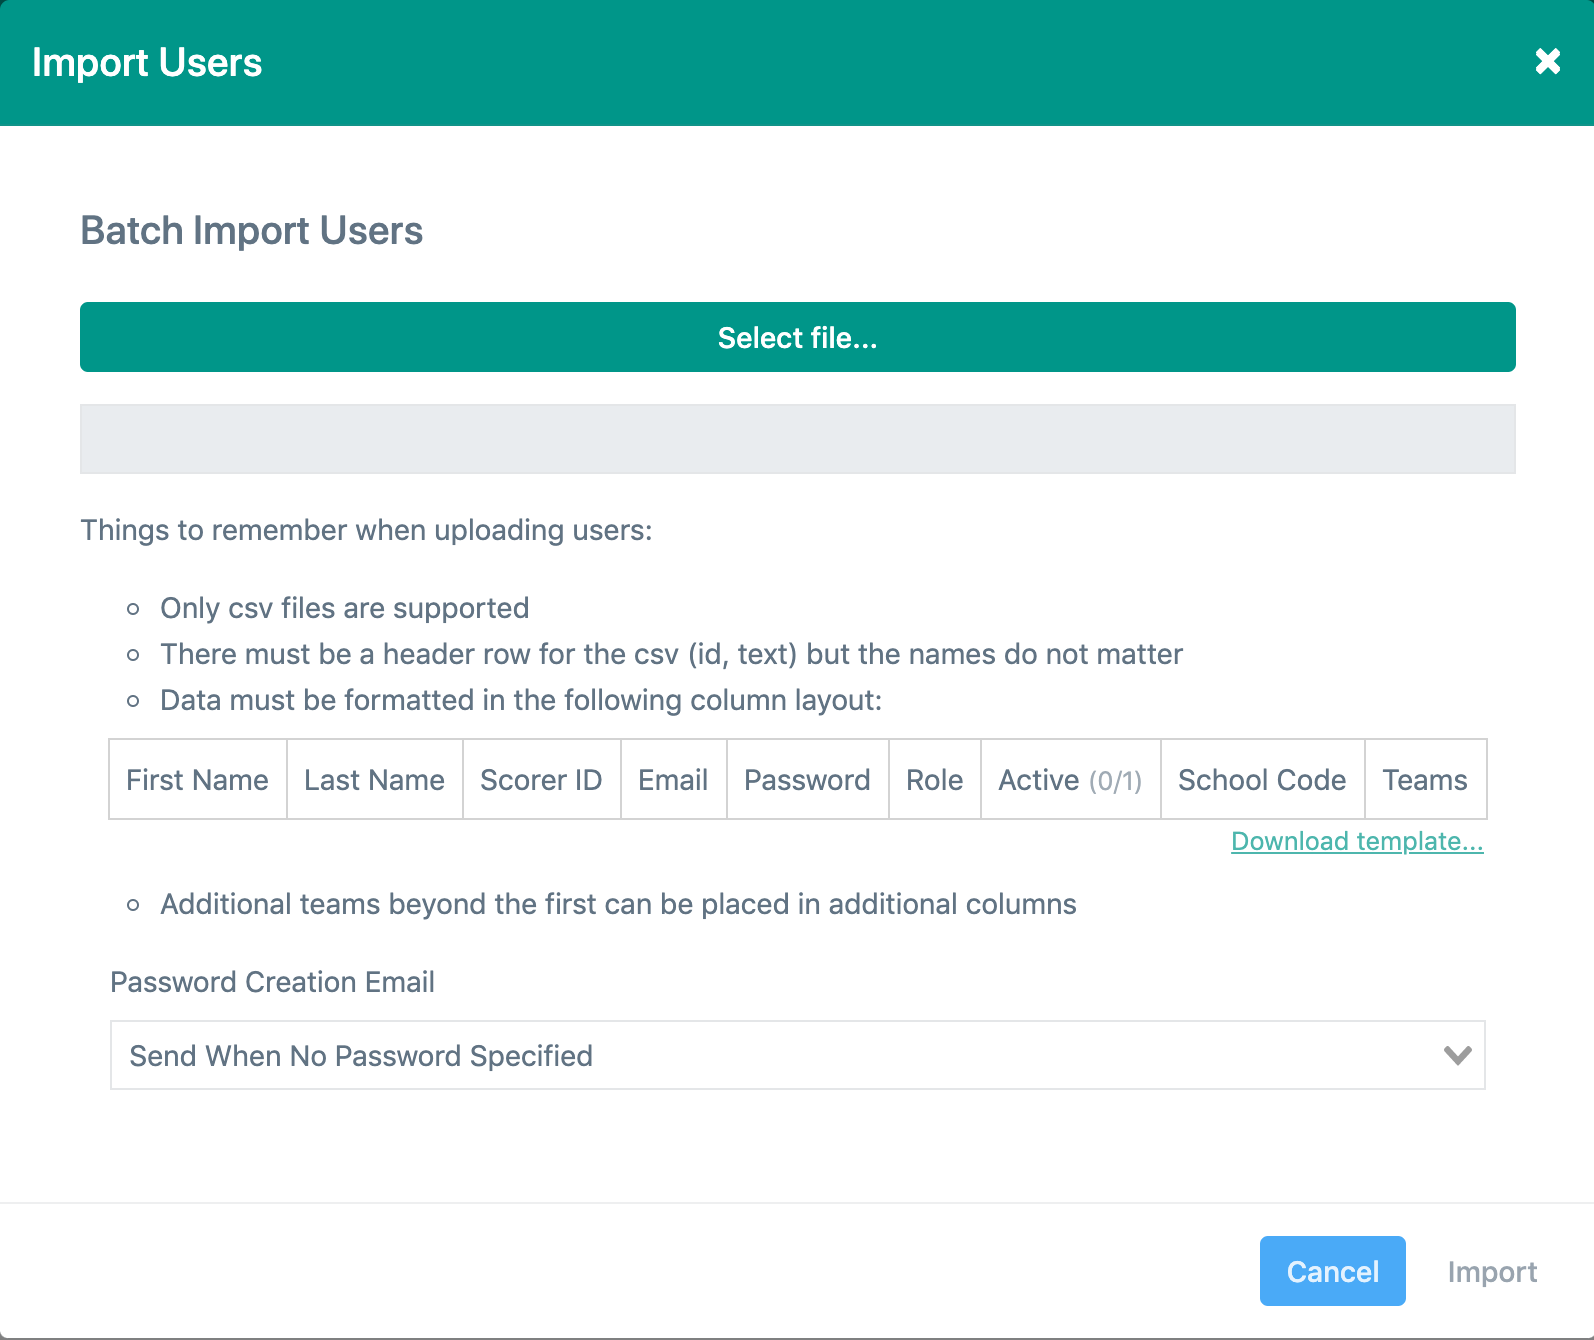Close the Import Users dialog
Image resolution: width=1594 pixels, height=1340 pixels.
(x=1547, y=62)
